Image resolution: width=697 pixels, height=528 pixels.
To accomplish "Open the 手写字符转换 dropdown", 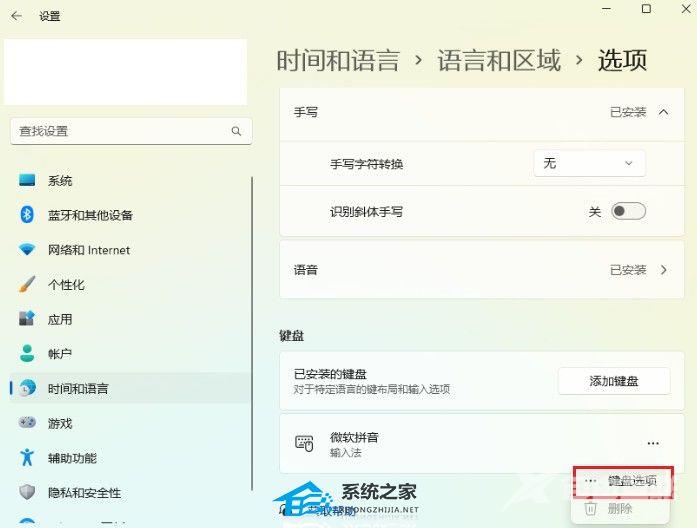I will (x=589, y=164).
